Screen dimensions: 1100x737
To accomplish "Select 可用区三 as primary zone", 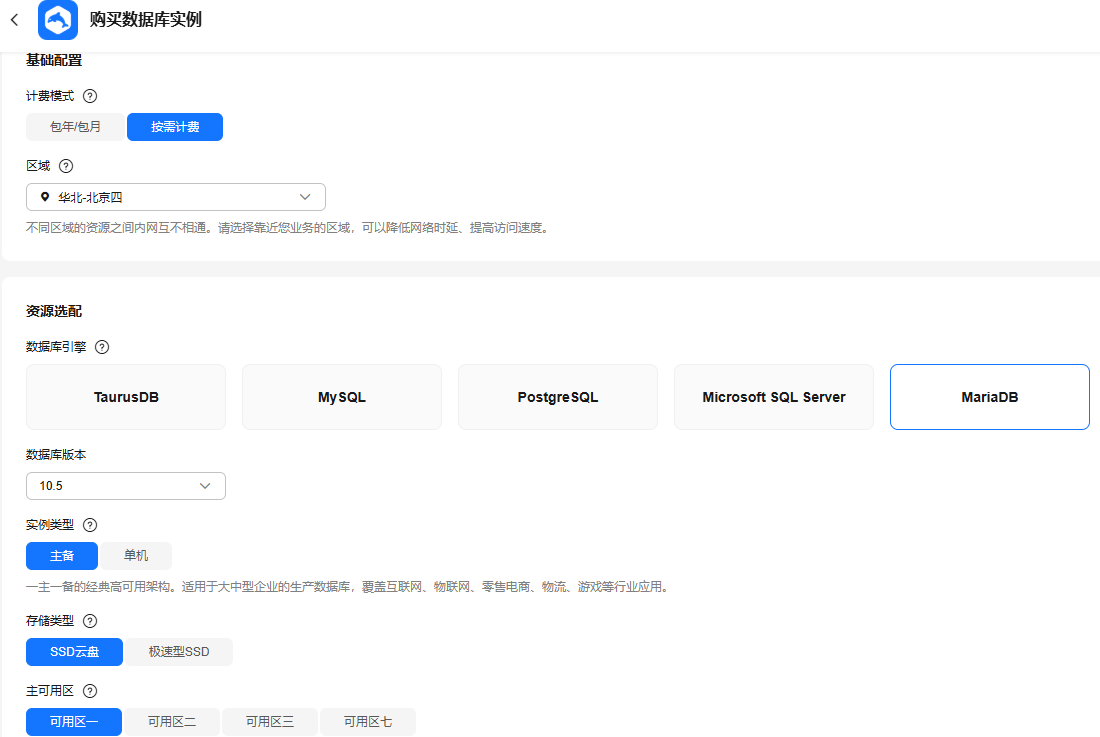I will tap(270, 722).
